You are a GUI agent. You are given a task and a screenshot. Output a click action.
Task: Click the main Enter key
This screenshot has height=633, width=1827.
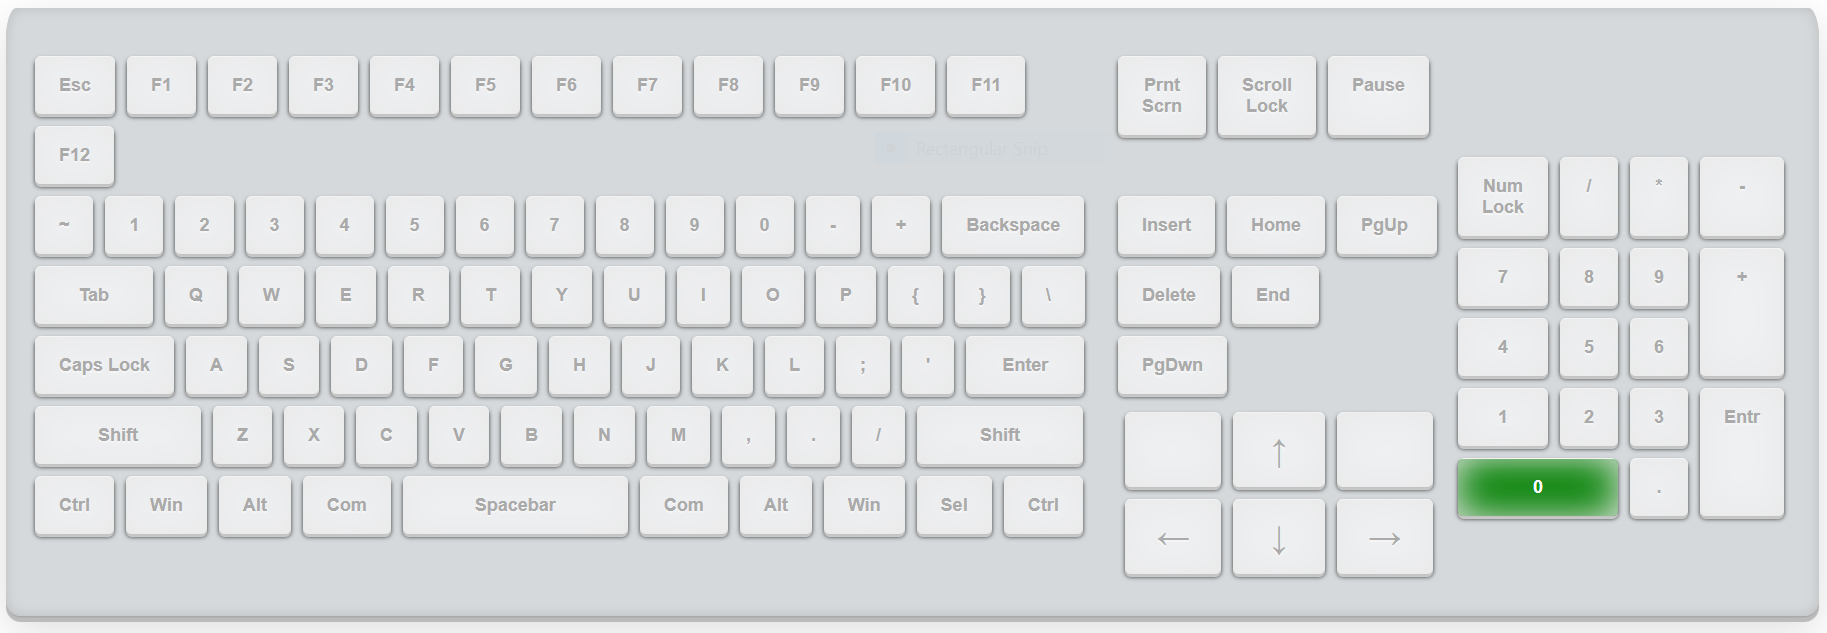coord(1025,365)
